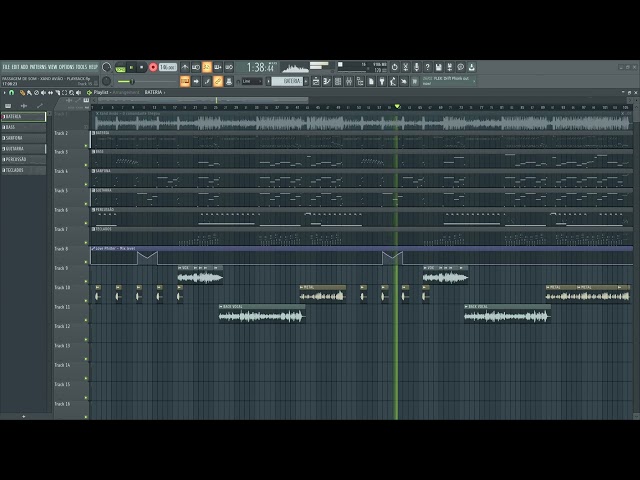Expand the BATERIA arrow in playlist title
This screenshot has height=480, width=640.
coord(164,93)
